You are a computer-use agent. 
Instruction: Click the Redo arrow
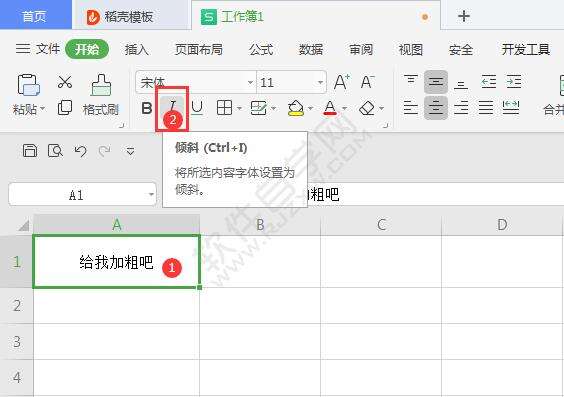105,151
